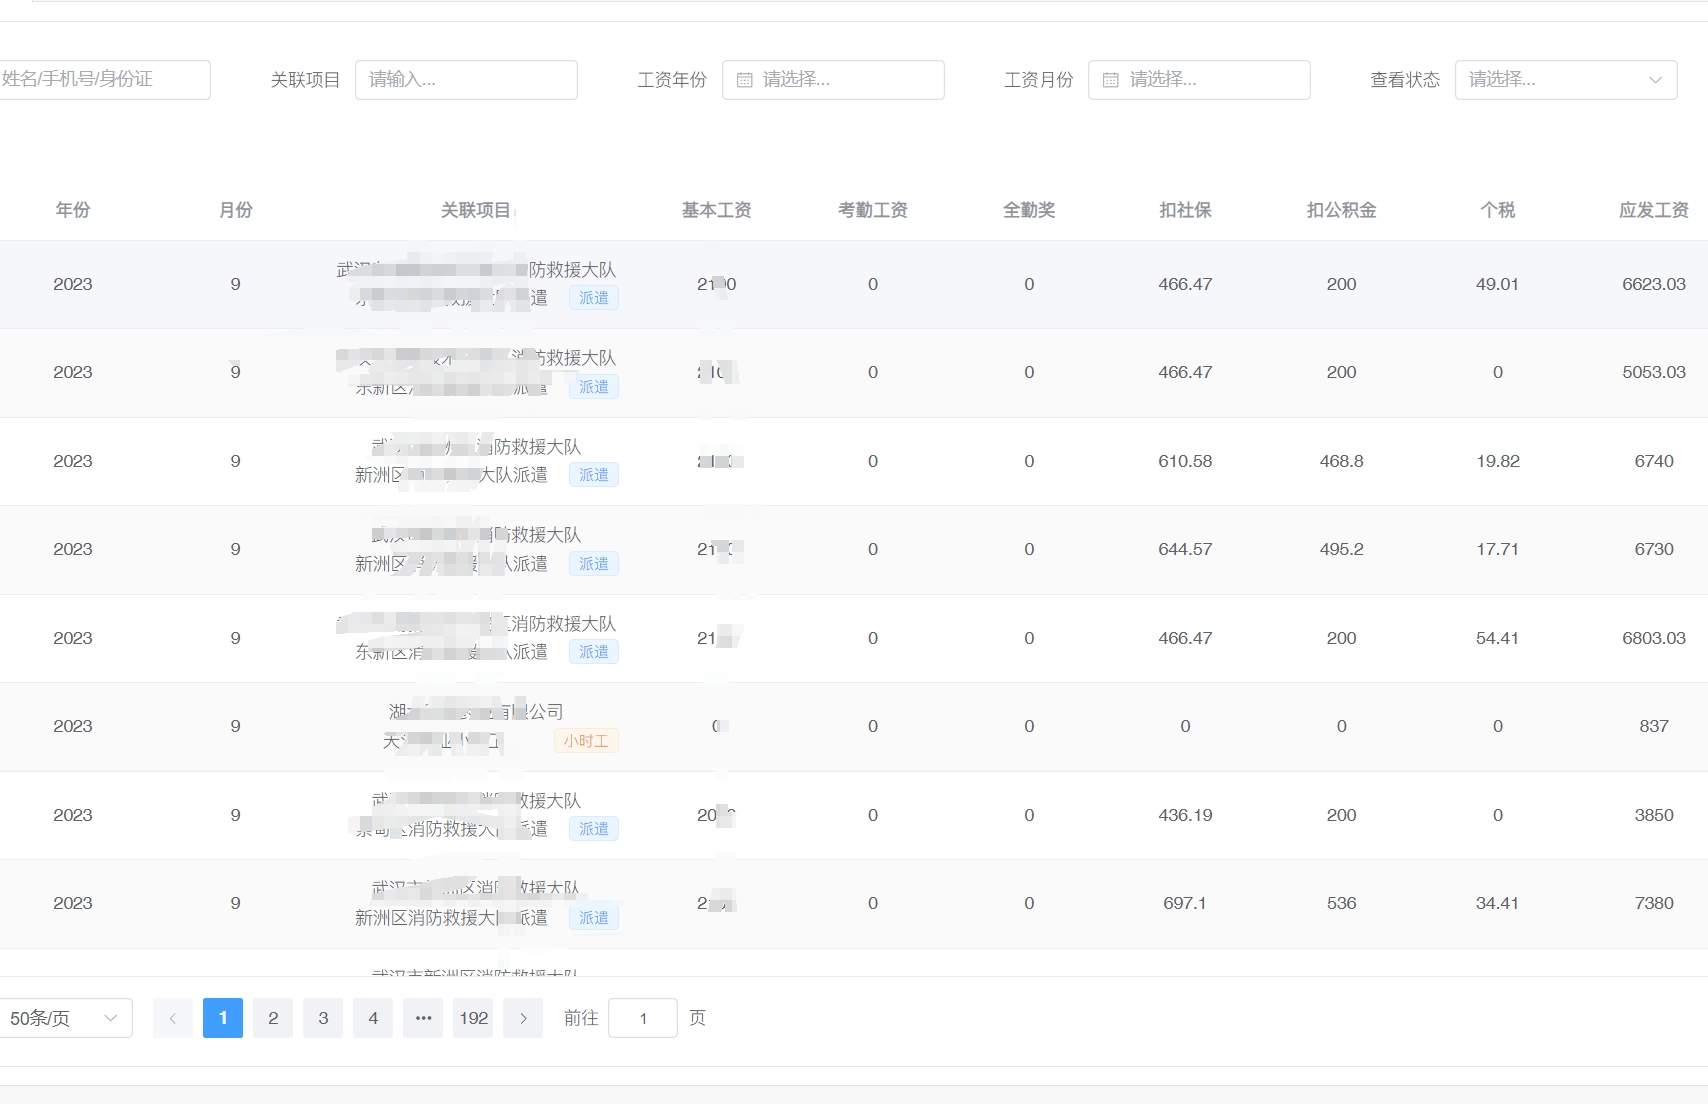The height and width of the screenshot is (1104, 1708).
Task: Go to page 2
Action: (x=273, y=1018)
